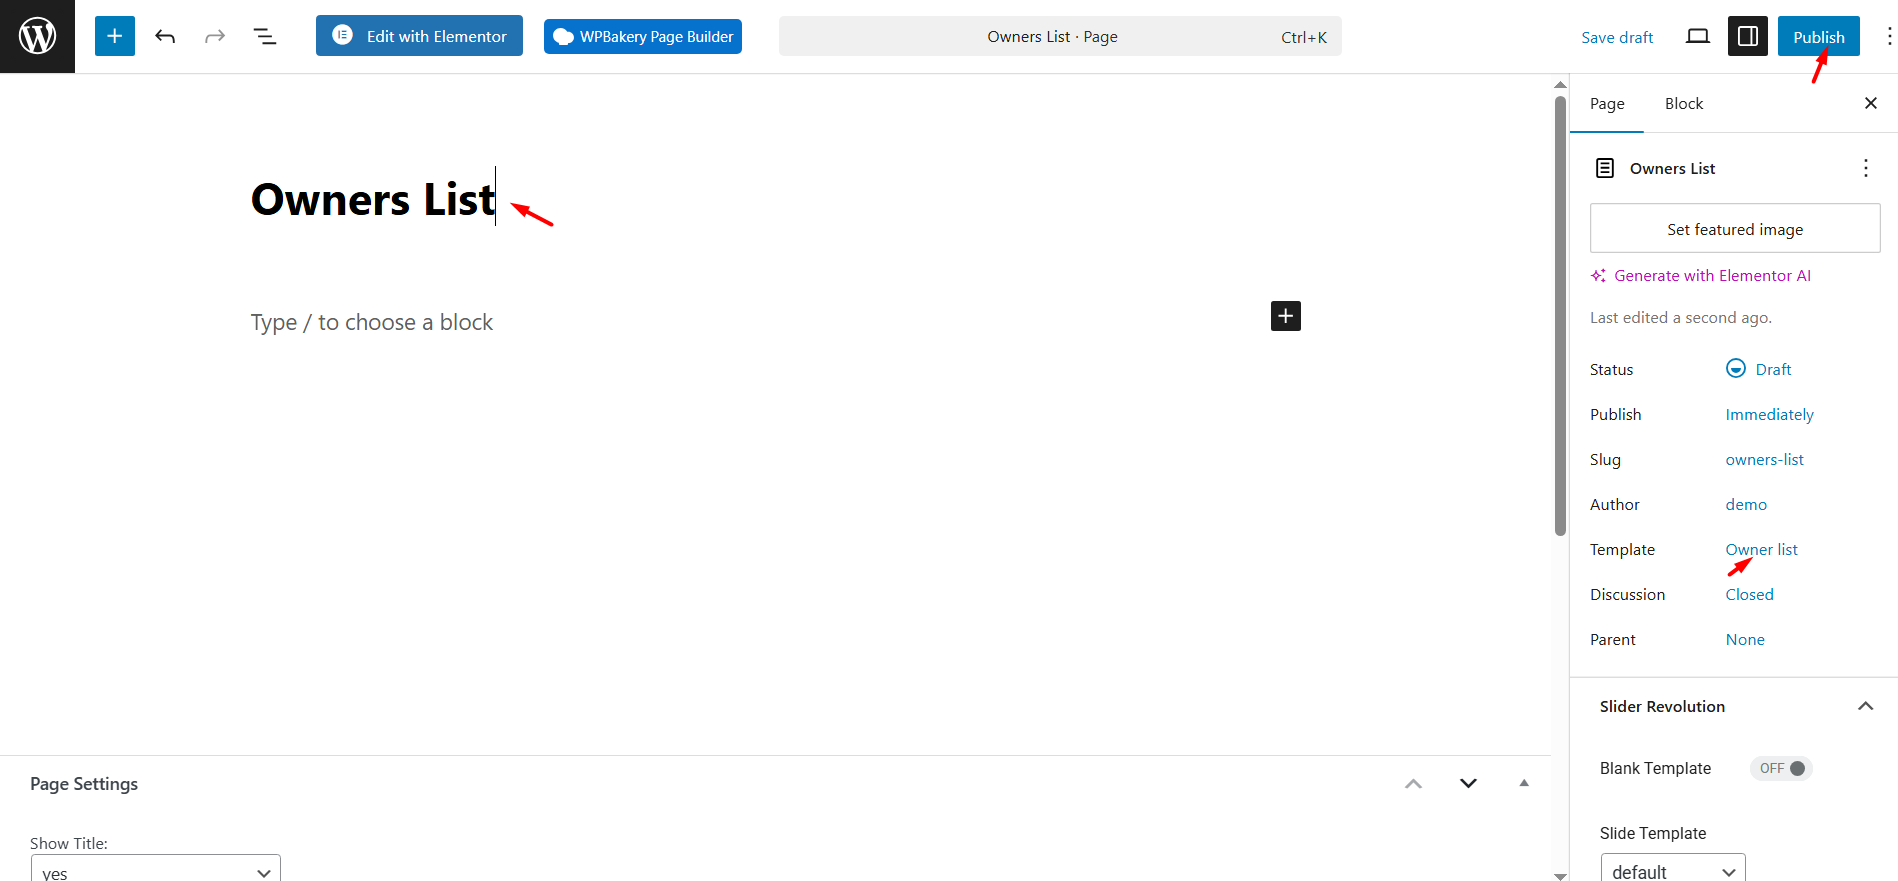This screenshot has height=881, width=1898.
Task: Click the Draft status link
Action: pos(1772,369)
